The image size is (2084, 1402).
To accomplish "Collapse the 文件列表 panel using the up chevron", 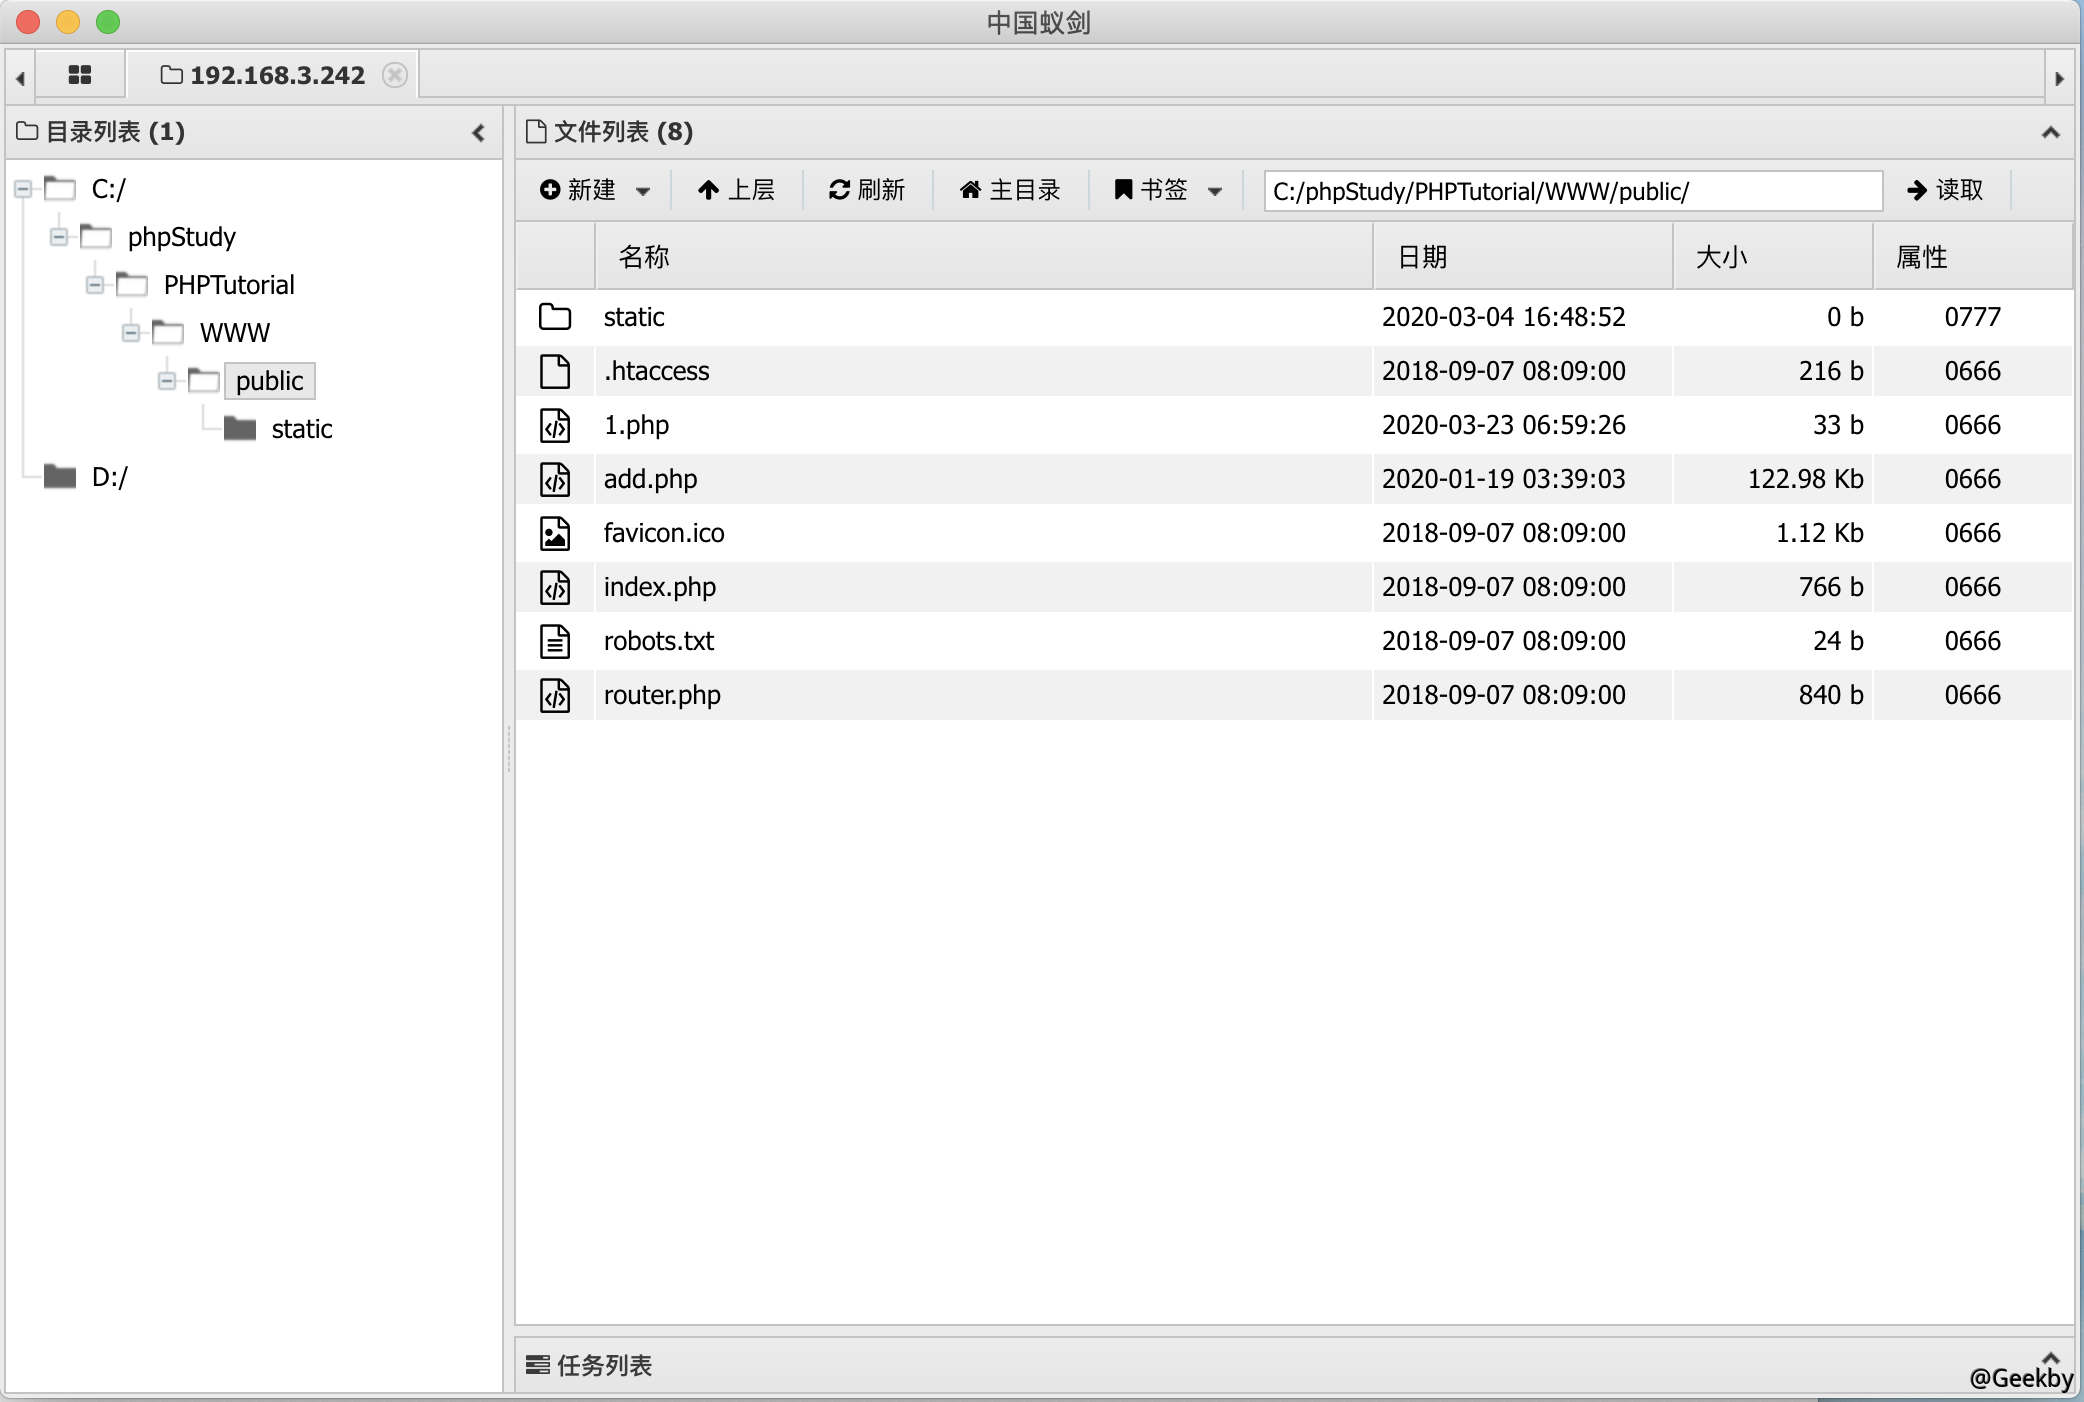I will pyautogui.click(x=2049, y=132).
